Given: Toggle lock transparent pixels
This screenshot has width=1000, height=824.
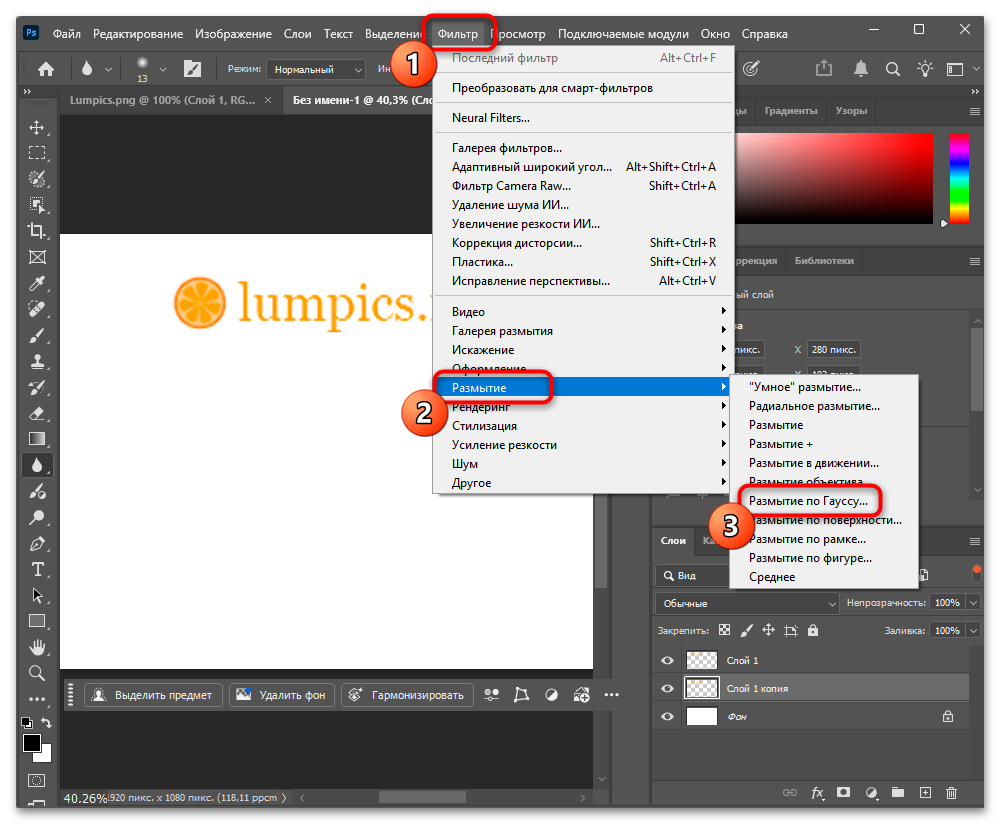Looking at the screenshot, I should [724, 630].
